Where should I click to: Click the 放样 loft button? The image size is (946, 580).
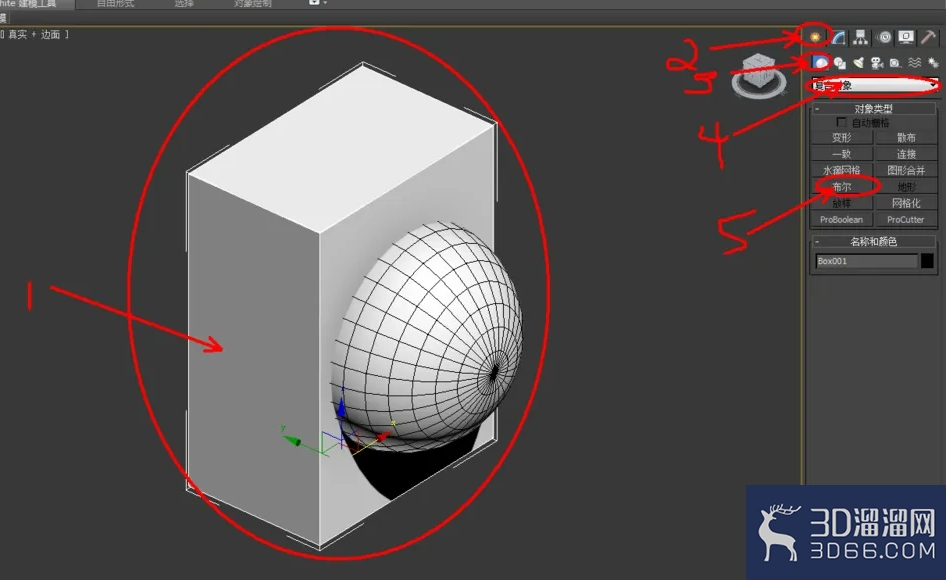(842, 203)
